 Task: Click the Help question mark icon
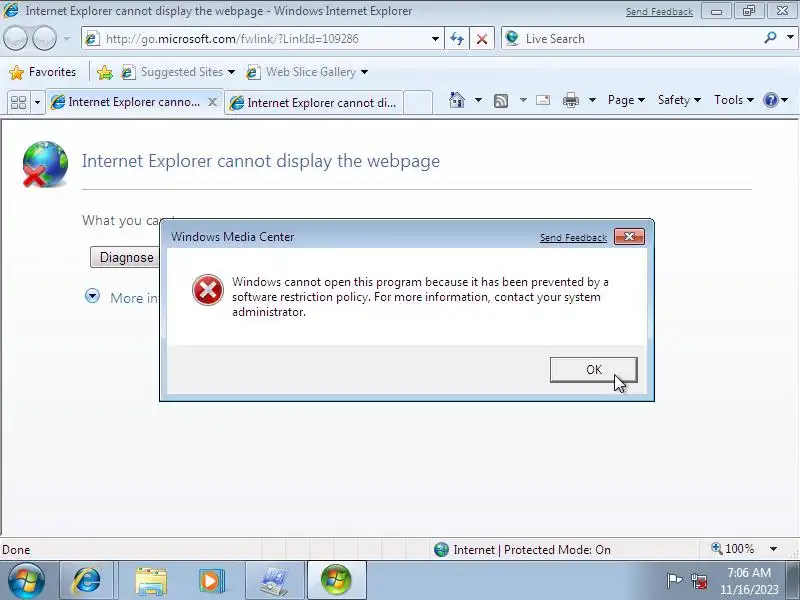pyautogui.click(x=770, y=100)
